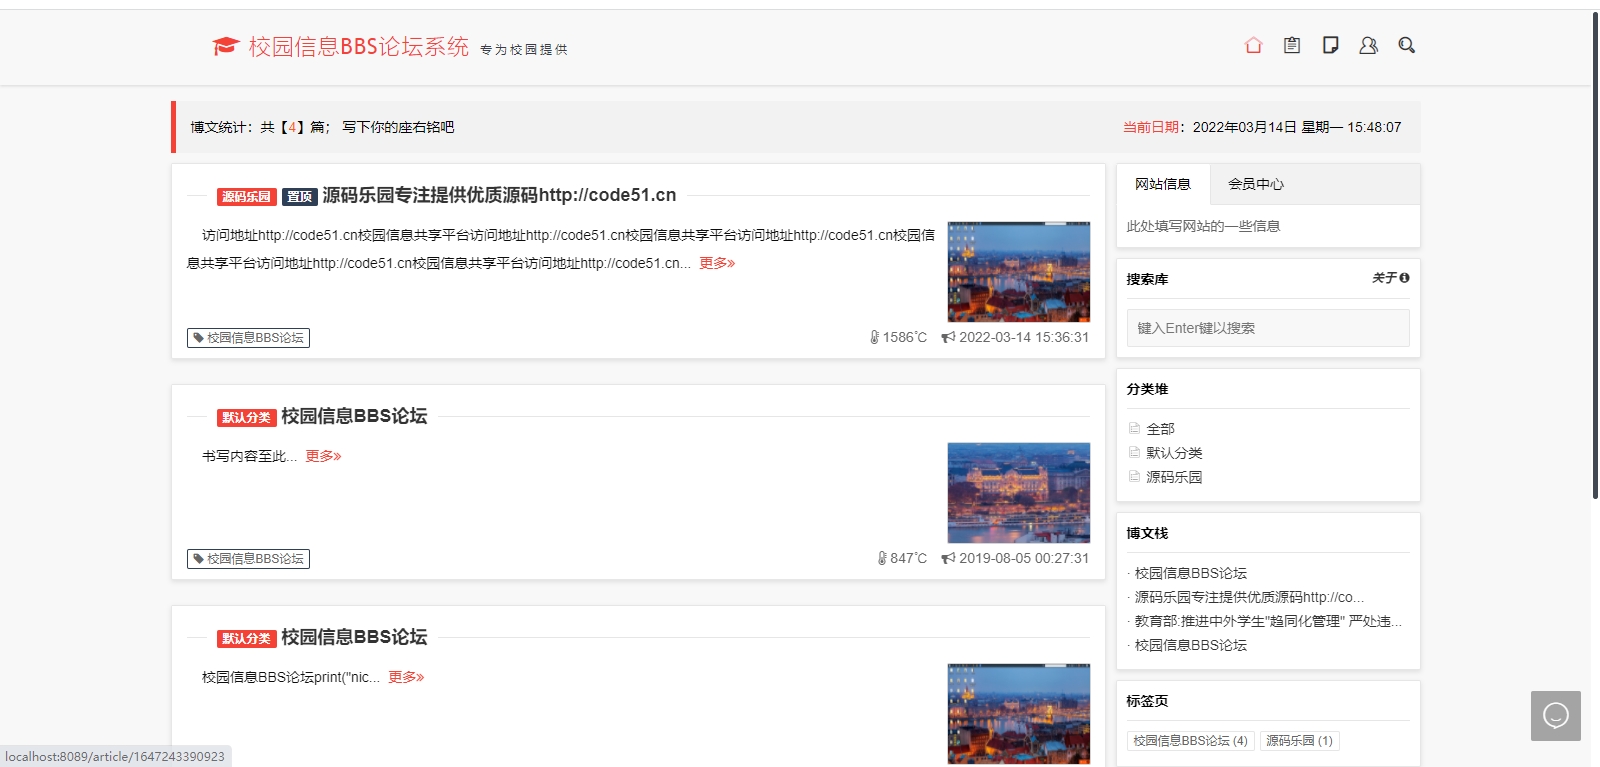Click tag 校园信息BBS论坛 (4)
Viewport: 1600px width, 767px height.
point(1190,741)
